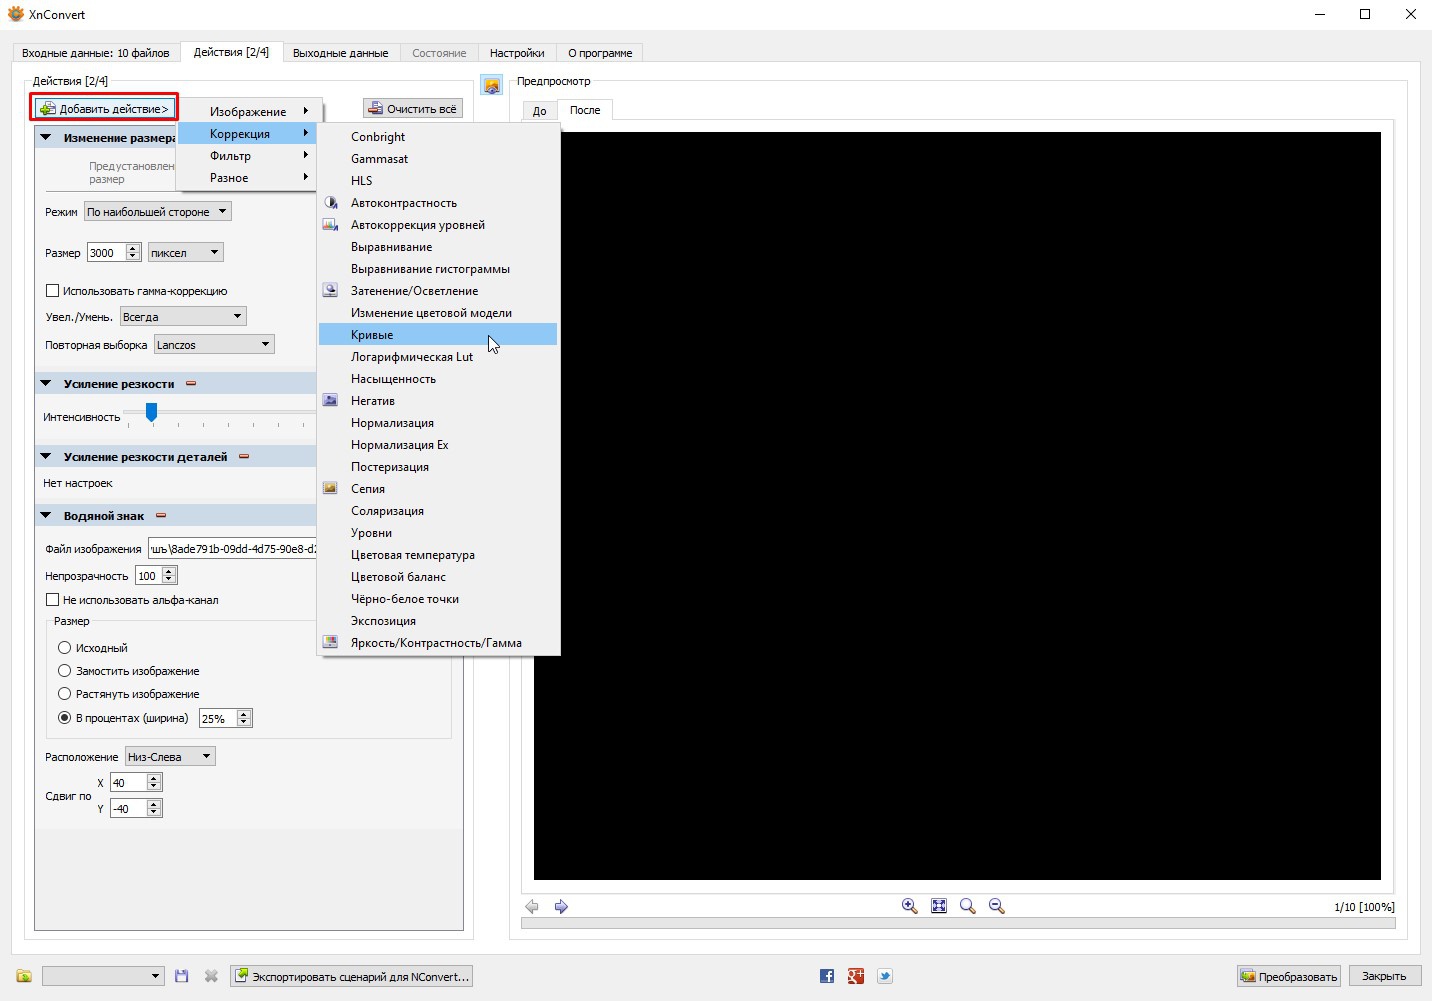Remove Усиление резкости деталей action via minus icon
Image resolution: width=1432 pixels, height=1001 pixels.
pyautogui.click(x=244, y=456)
